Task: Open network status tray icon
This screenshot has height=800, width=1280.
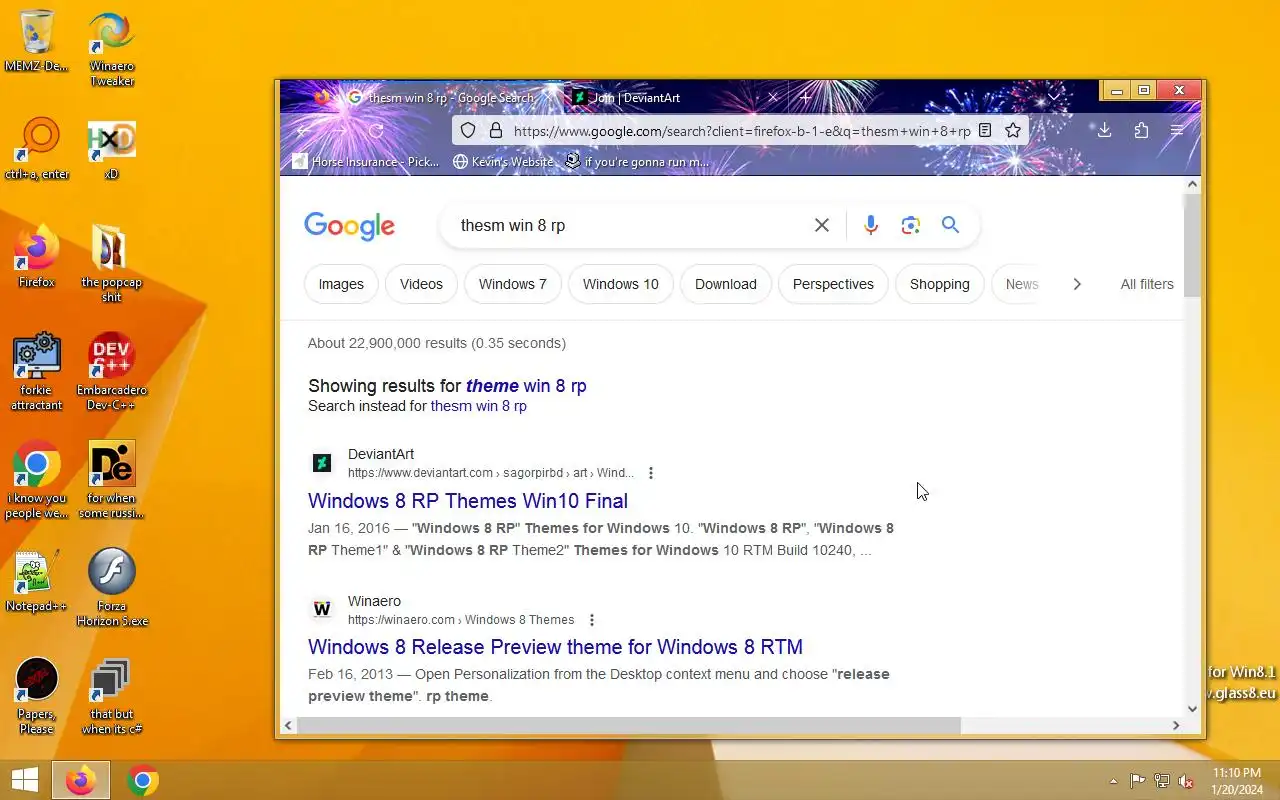Action: [1162, 781]
